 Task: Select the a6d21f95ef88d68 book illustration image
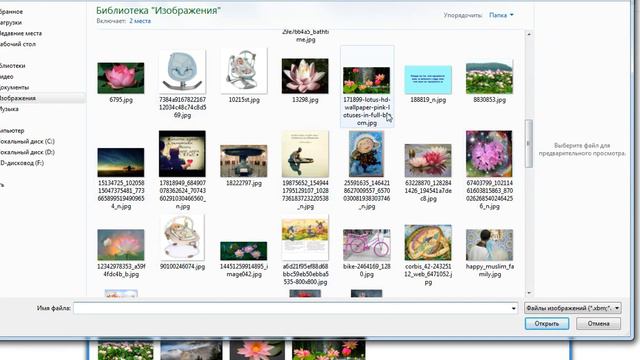point(305,239)
